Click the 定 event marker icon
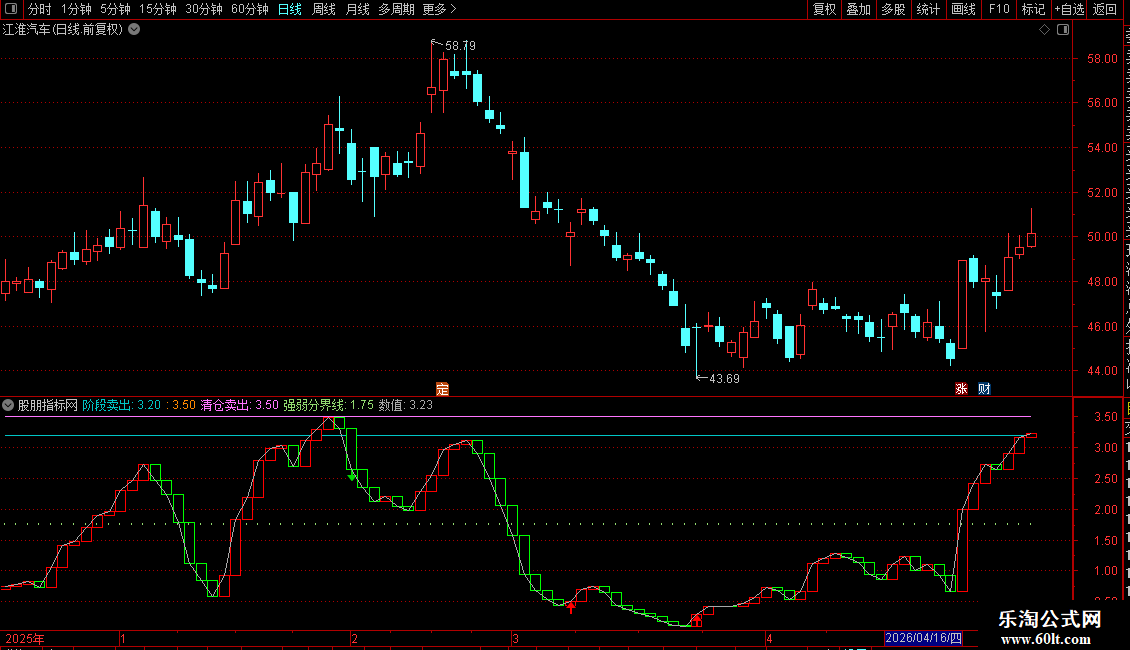The width and height of the screenshot is (1130, 650). (x=442, y=389)
